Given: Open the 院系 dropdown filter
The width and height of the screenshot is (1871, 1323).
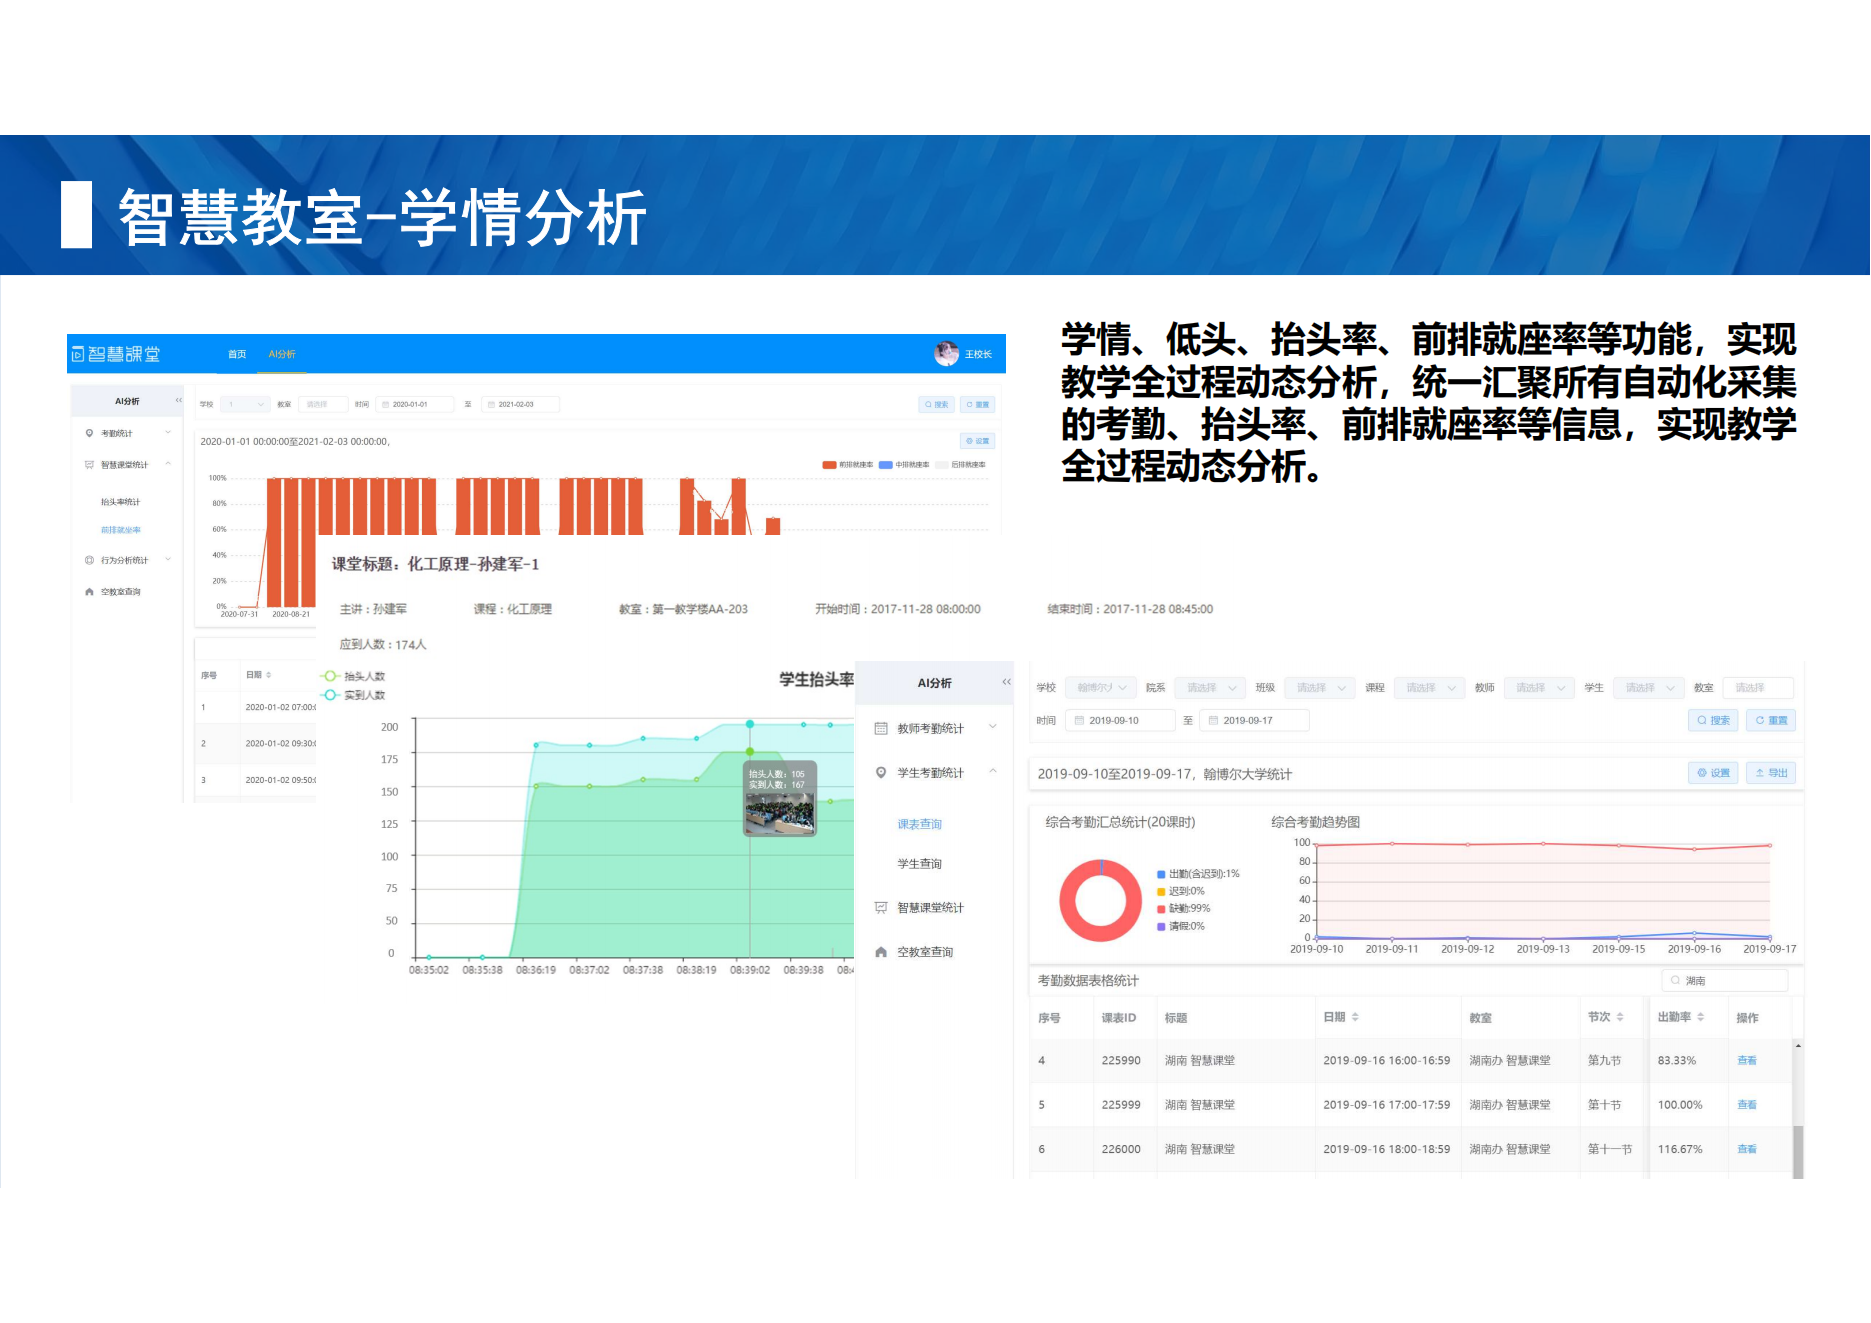Looking at the screenshot, I should 1211,688.
